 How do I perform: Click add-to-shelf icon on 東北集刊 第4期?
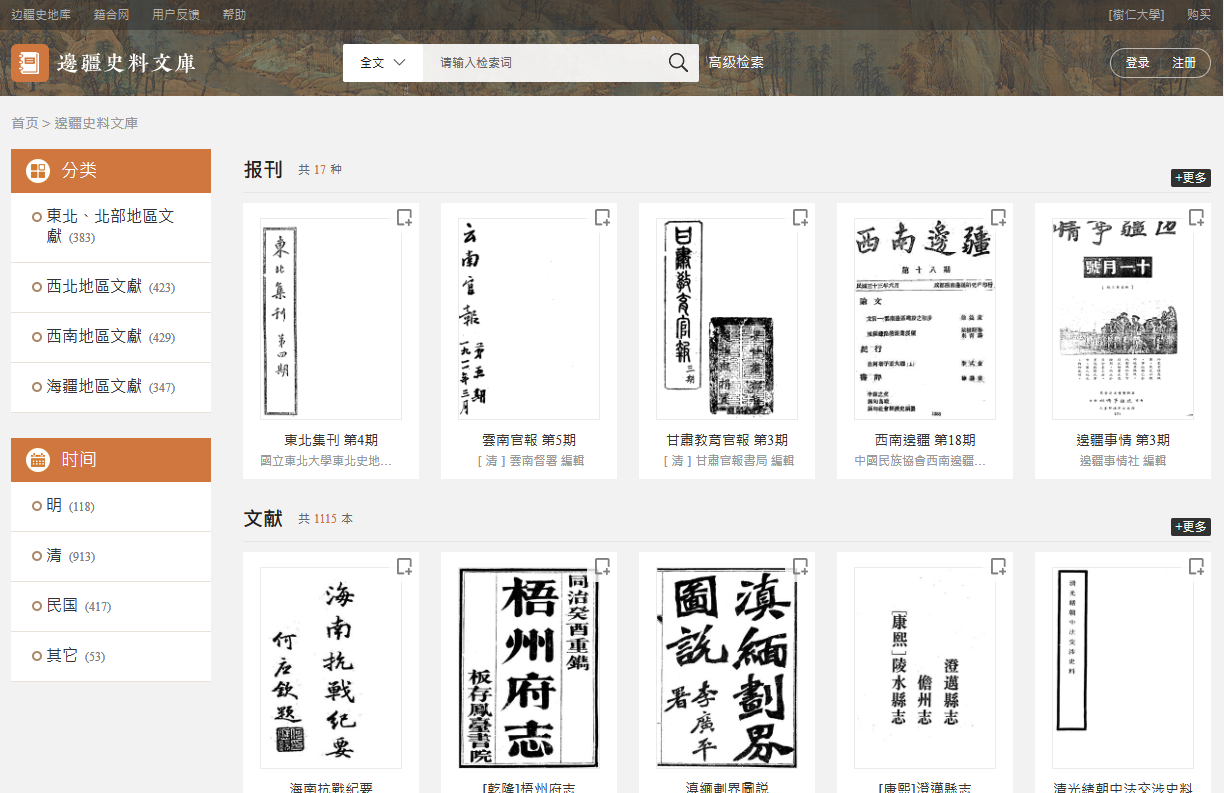click(x=404, y=218)
